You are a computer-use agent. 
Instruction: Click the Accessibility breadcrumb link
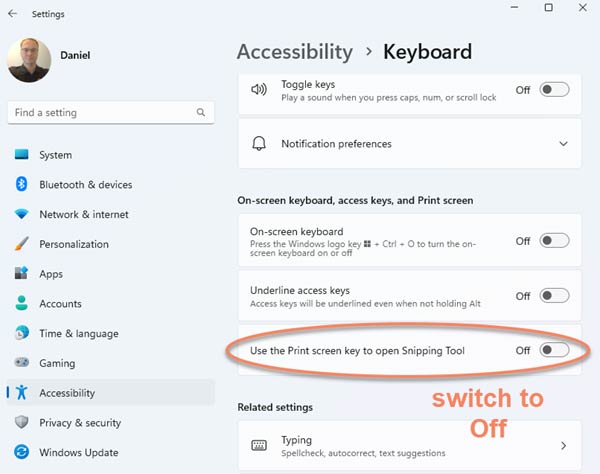[295, 52]
